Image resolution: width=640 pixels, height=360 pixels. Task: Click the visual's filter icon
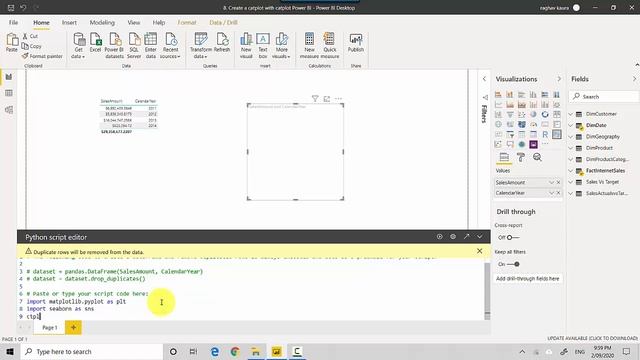point(315,98)
